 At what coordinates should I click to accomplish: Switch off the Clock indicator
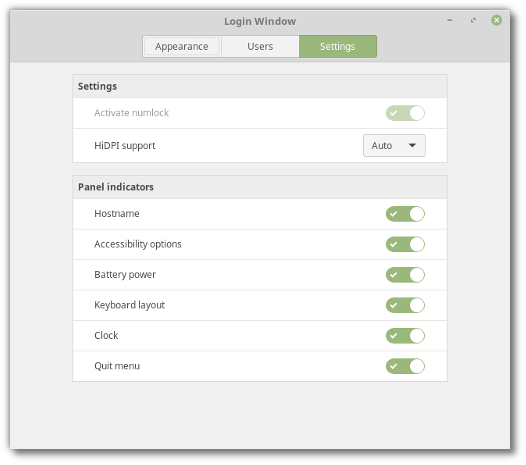pyautogui.click(x=405, y=336)
